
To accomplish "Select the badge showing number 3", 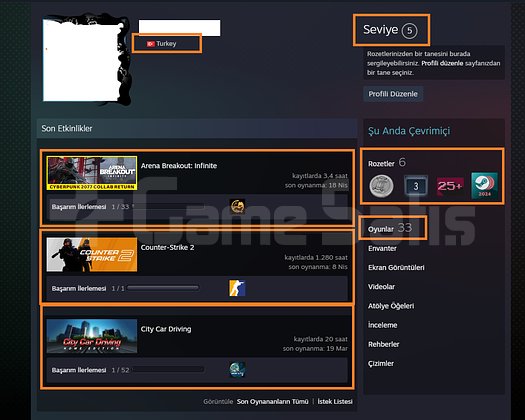I will tap(416, 186).
